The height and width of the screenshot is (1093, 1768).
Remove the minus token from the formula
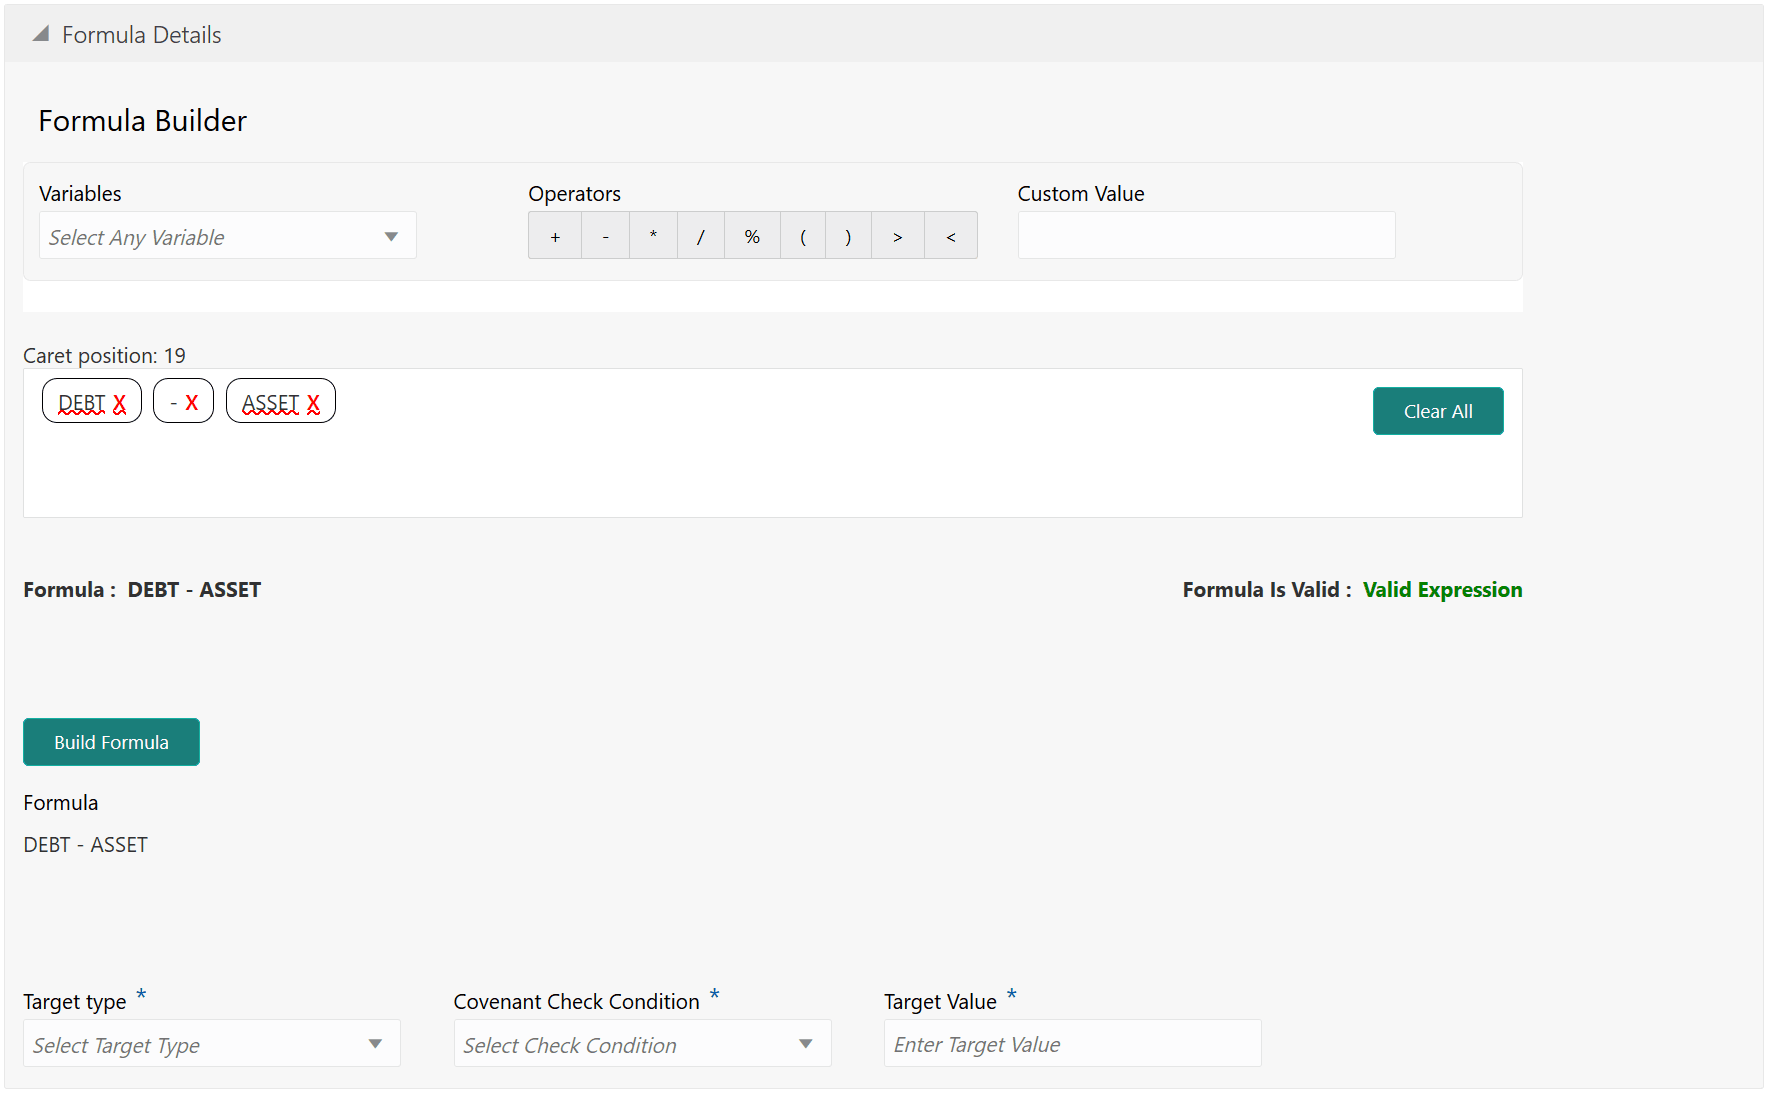pyautogui.click(x=193, y=401)
